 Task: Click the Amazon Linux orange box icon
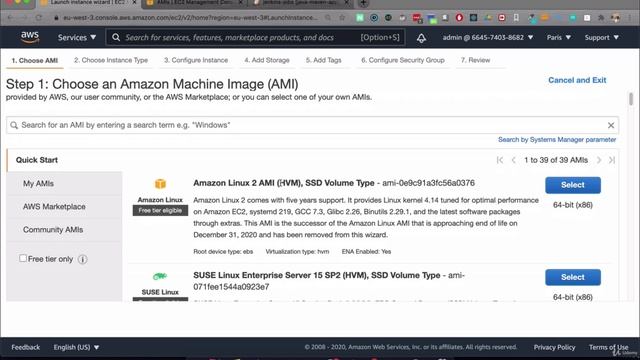[x=160, y=184]
